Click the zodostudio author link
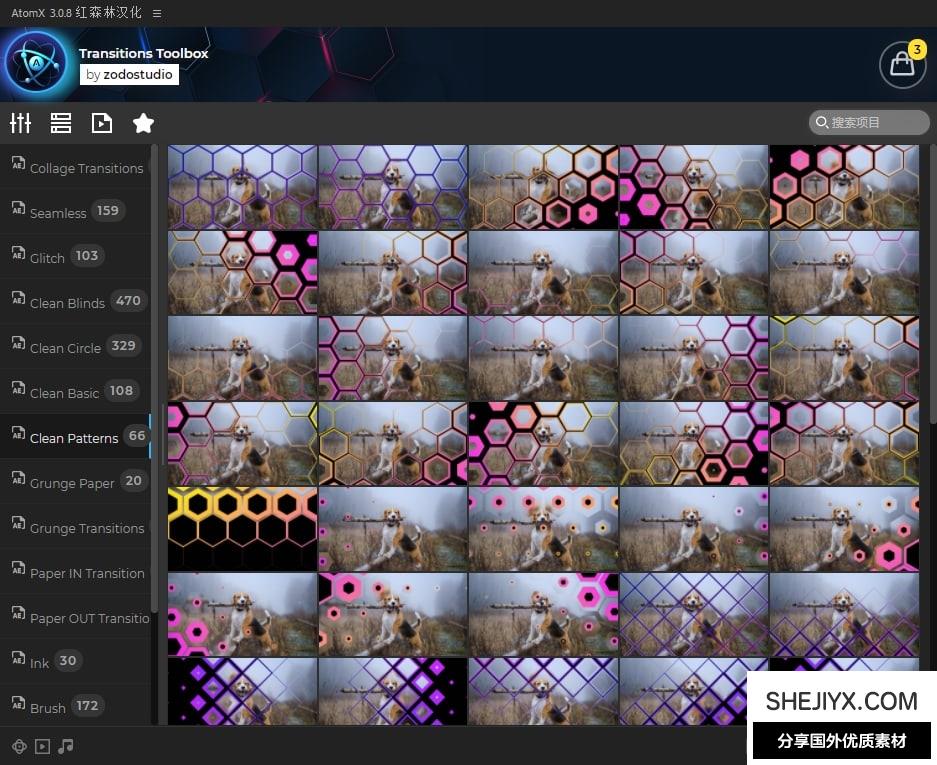937x765 pixels. coord(129,74)
